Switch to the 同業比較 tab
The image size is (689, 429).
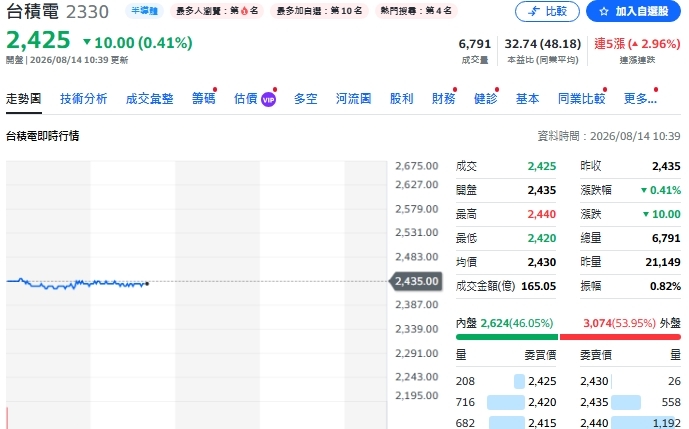pos(581,98)
